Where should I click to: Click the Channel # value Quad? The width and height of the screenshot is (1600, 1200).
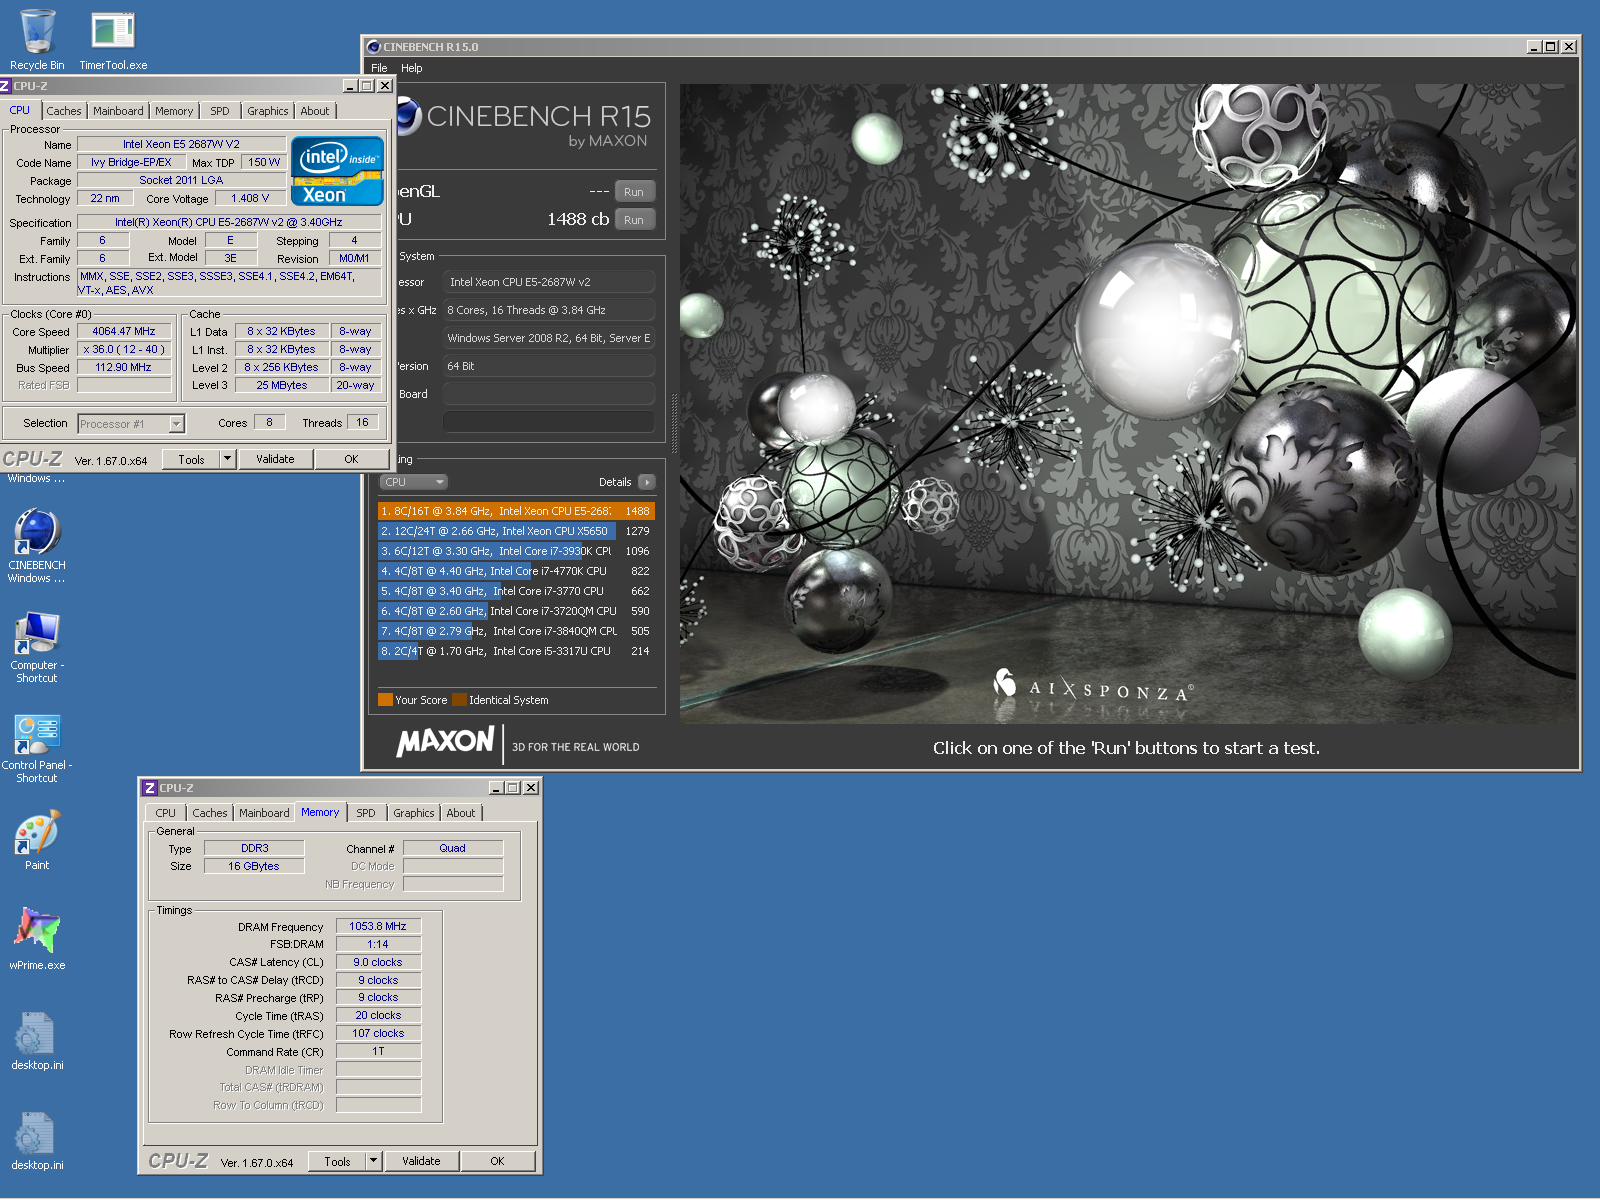[x=453, y=848]
